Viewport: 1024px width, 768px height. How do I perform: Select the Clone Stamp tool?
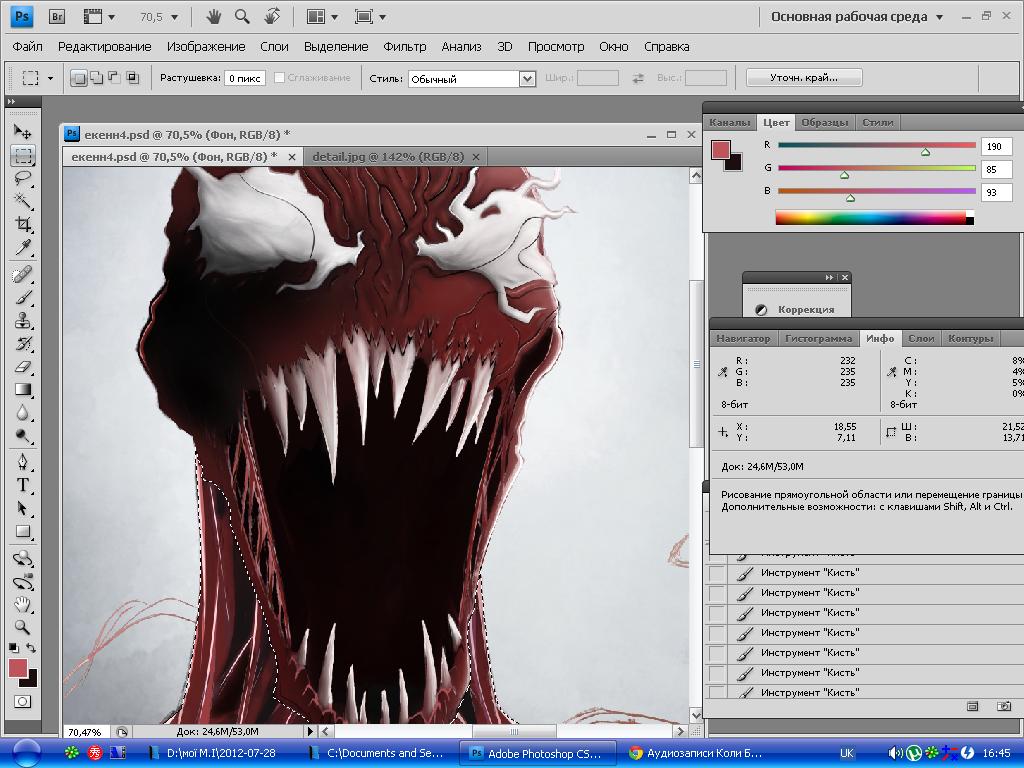point(23,321)
